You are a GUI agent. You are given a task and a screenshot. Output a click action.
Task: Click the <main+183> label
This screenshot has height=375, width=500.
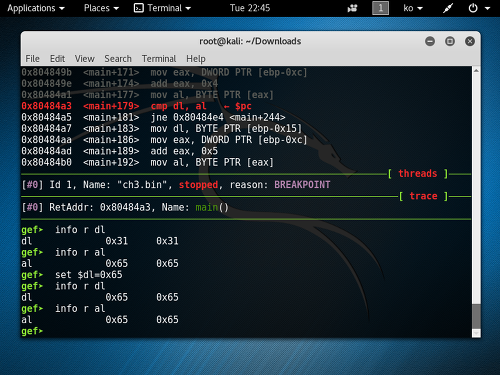pos(111,129)
